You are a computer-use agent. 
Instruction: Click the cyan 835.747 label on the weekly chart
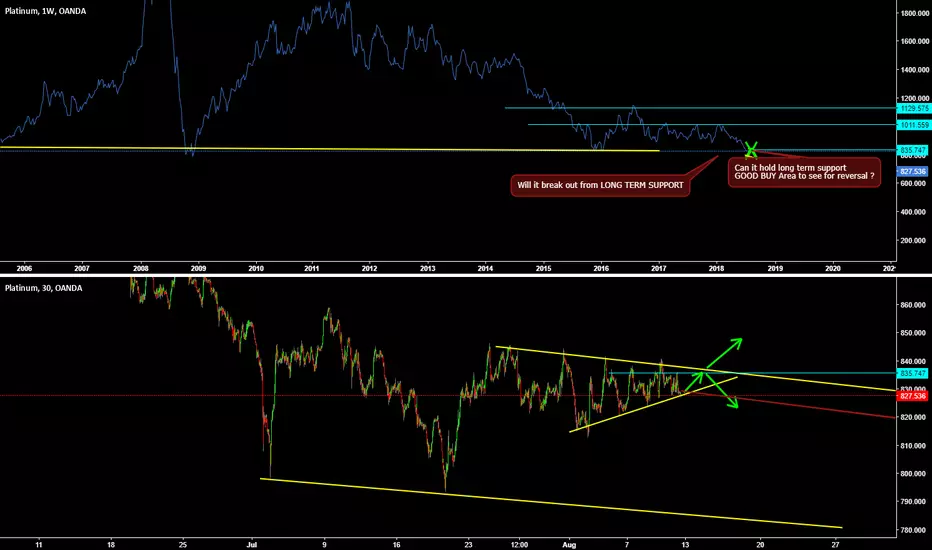912,150
